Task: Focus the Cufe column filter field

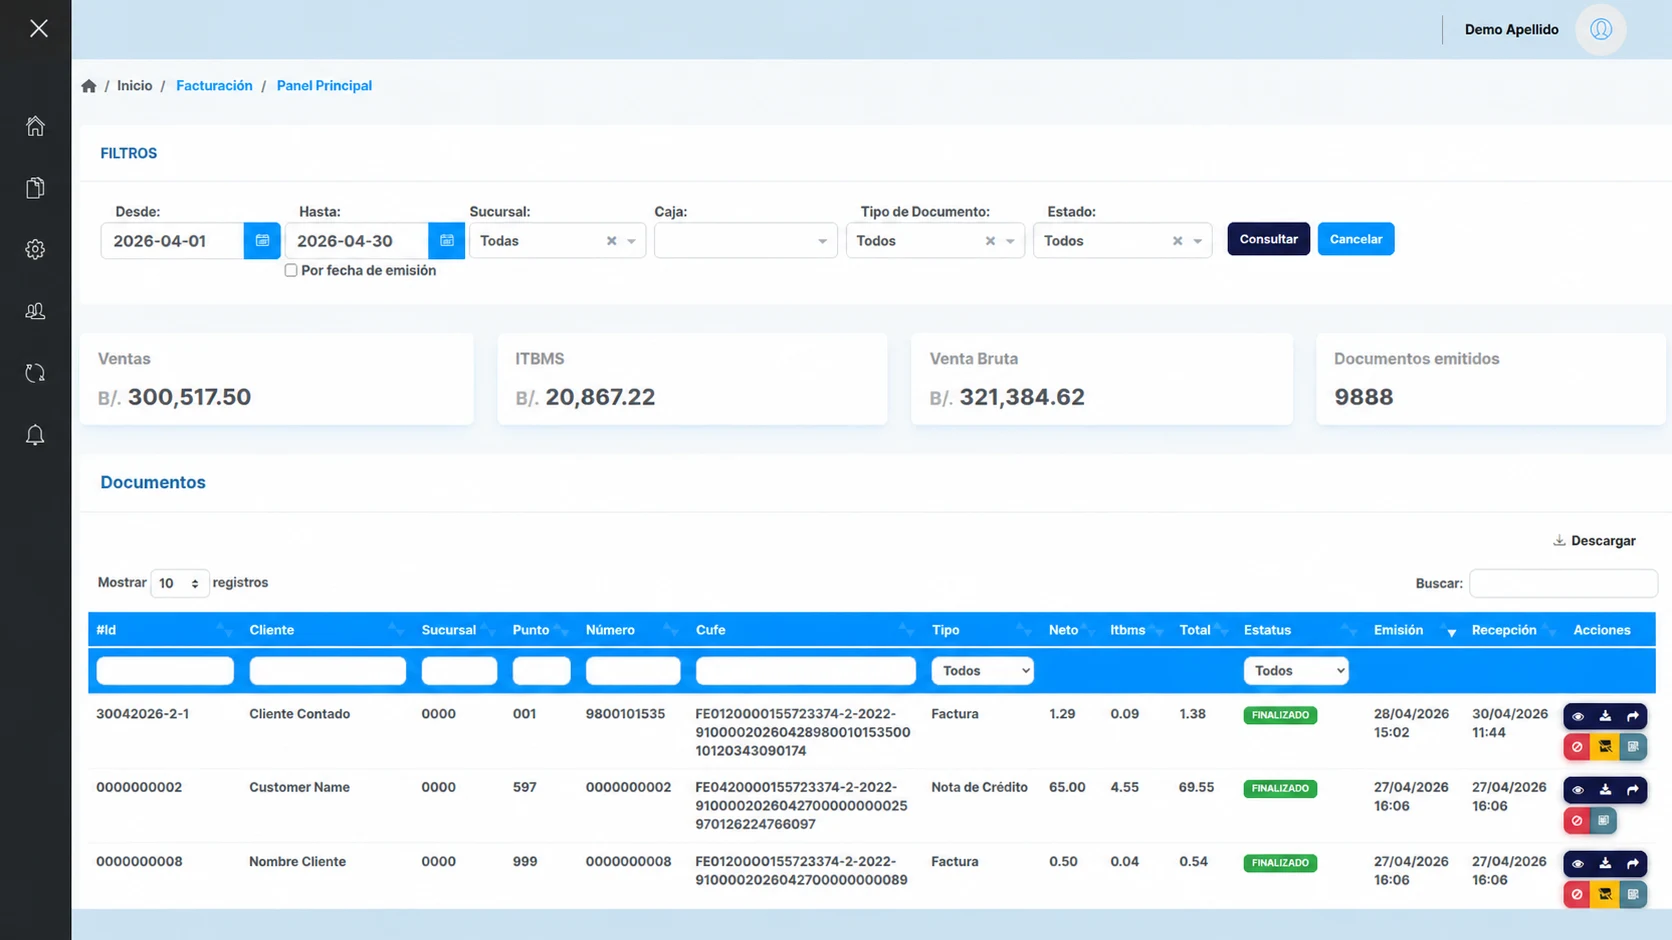Action: point(805,671)
